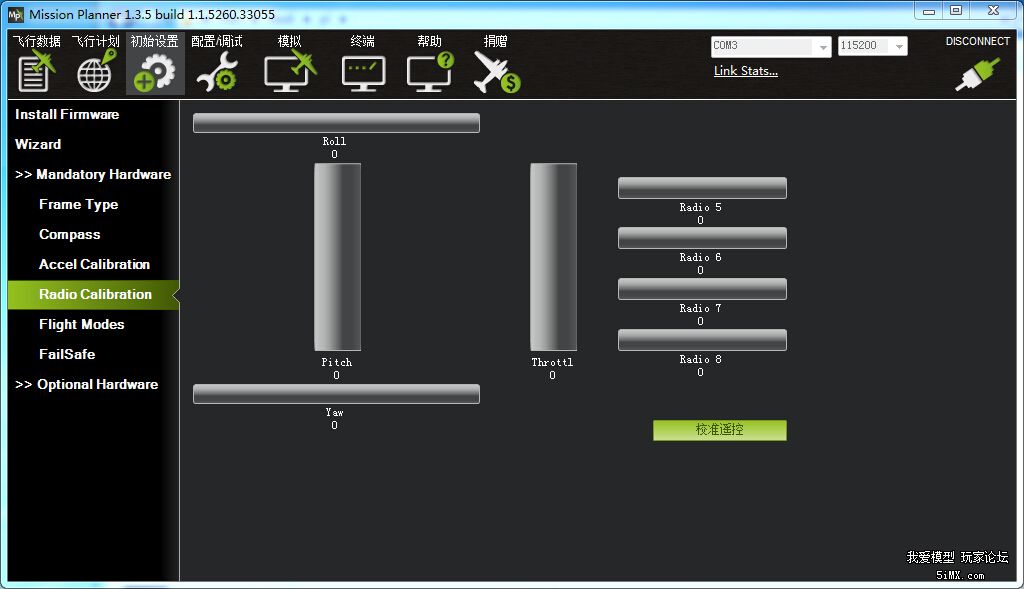Image resolution: width=1024 pixels, height=589 pixels.
Task: Click the "Radio 5" label text
Action: [700, 208]
